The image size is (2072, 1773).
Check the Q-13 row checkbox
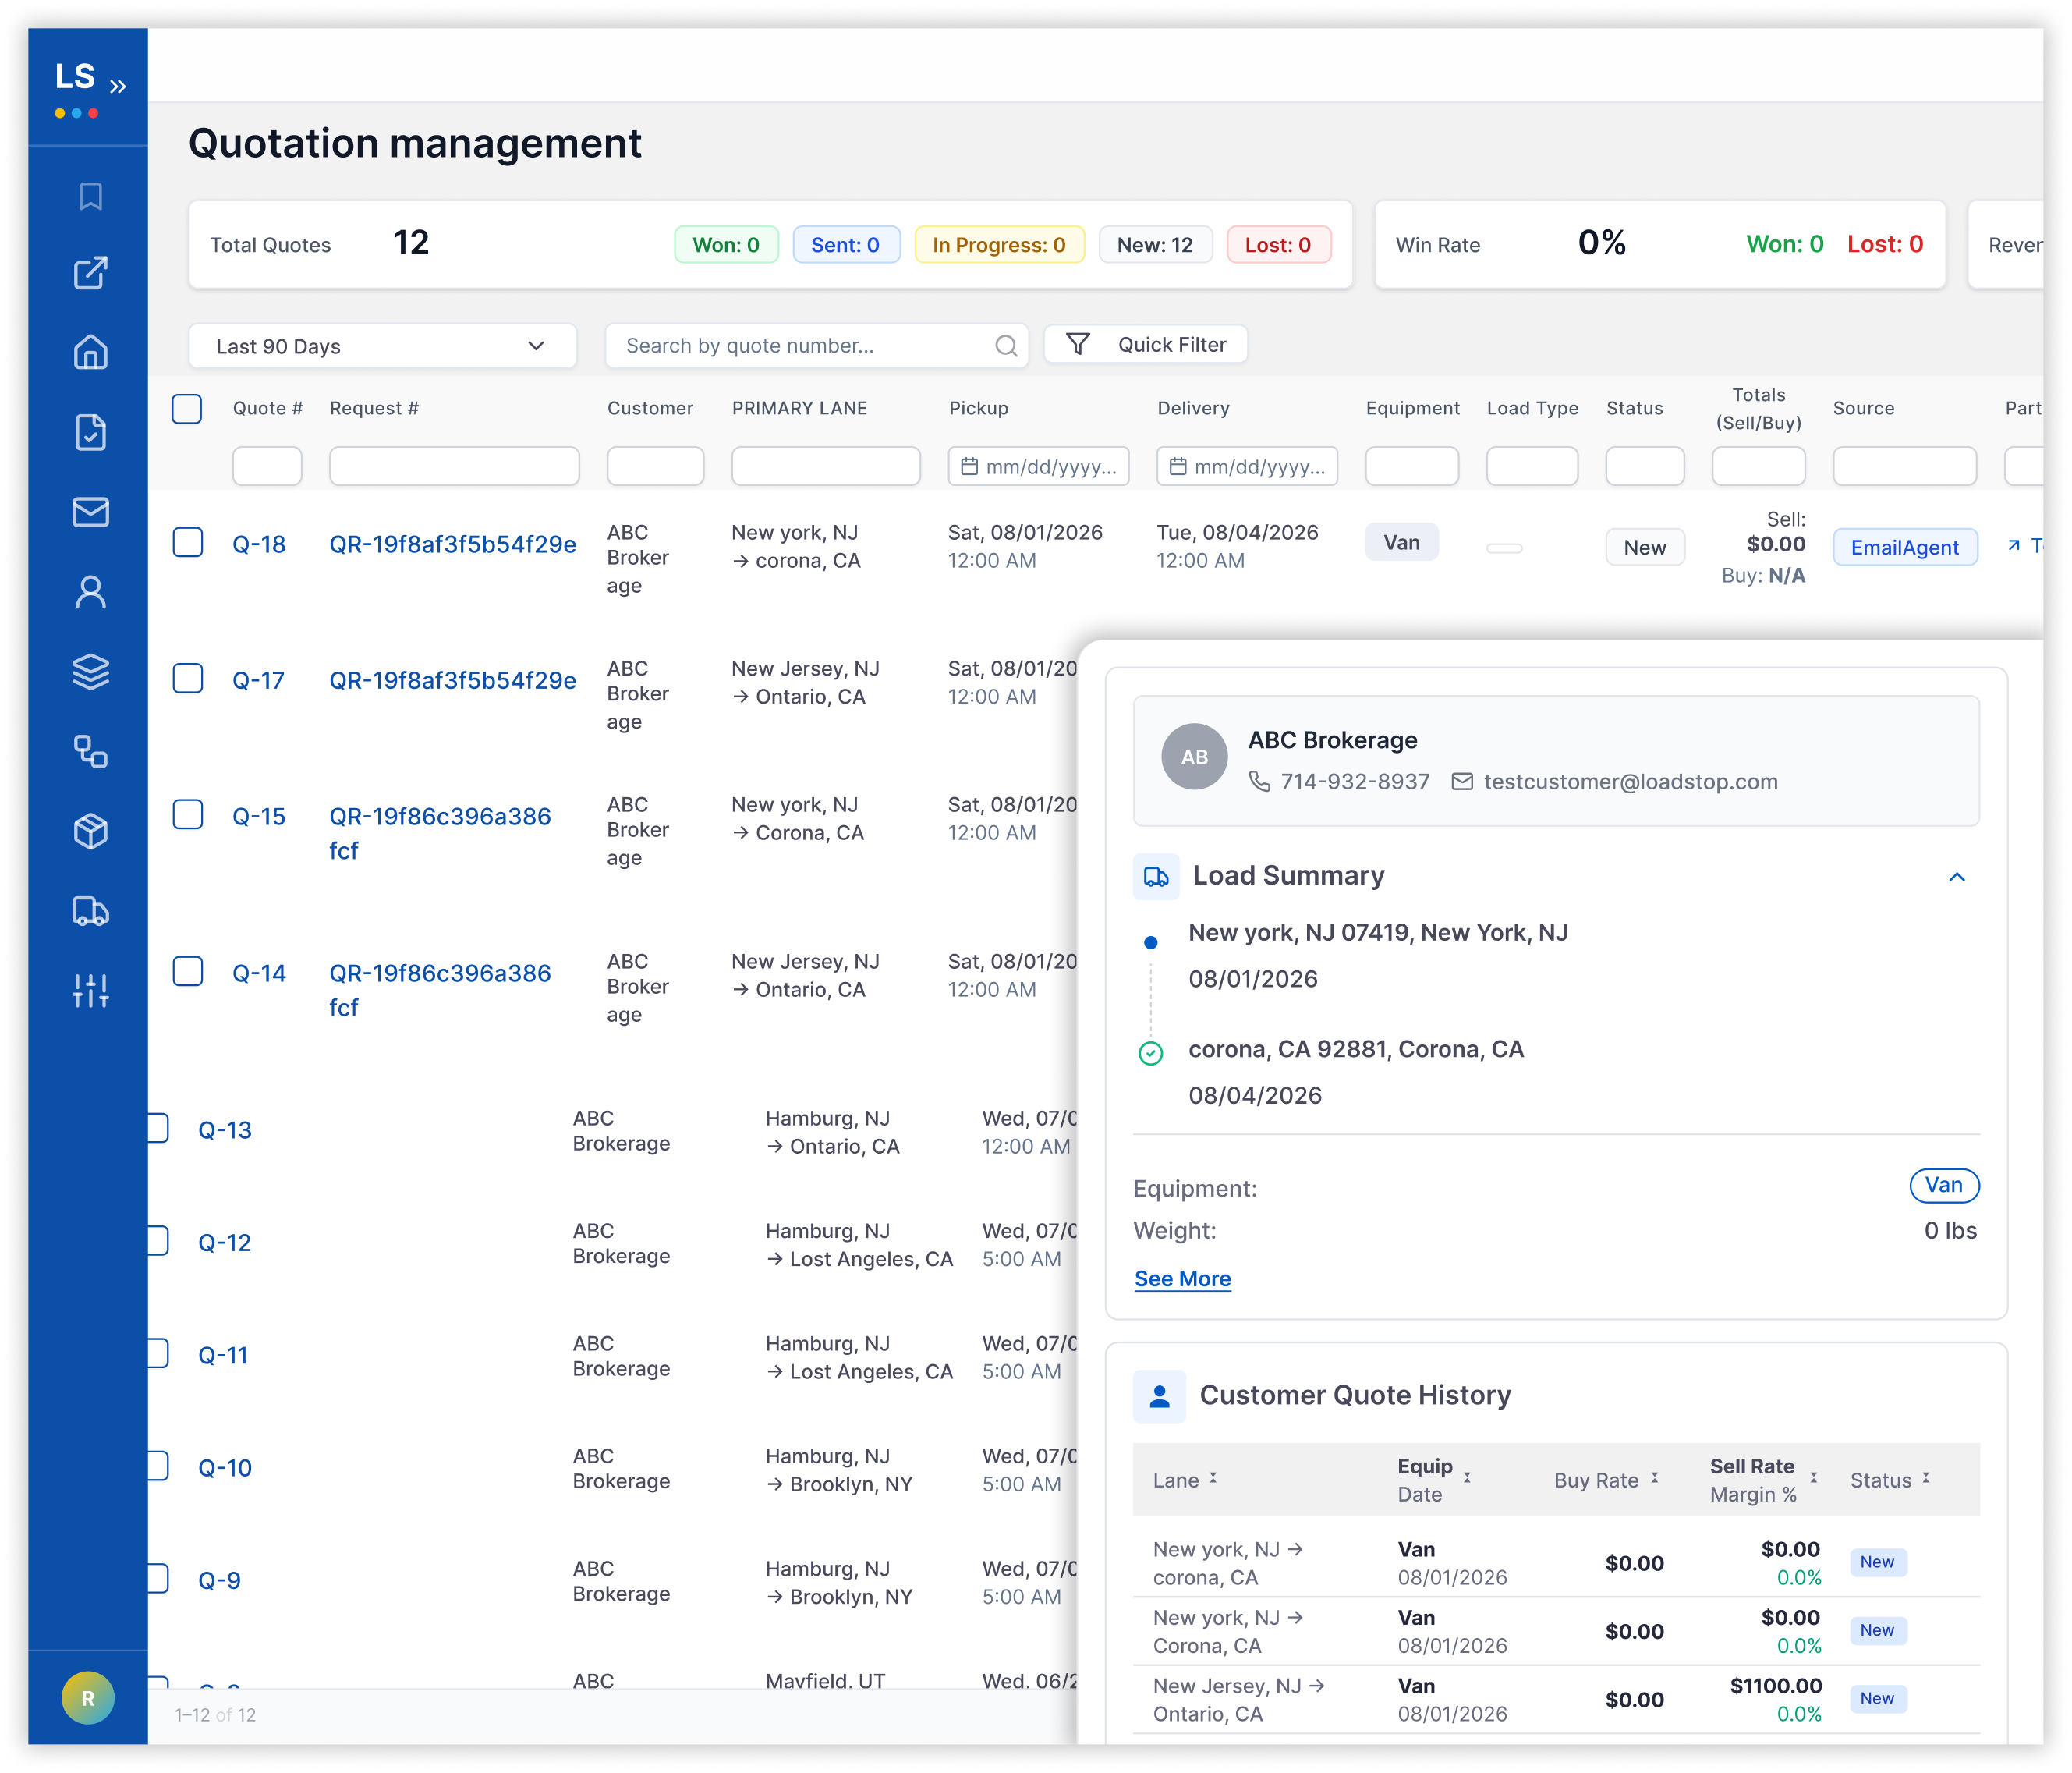(x=157, y=1129)
